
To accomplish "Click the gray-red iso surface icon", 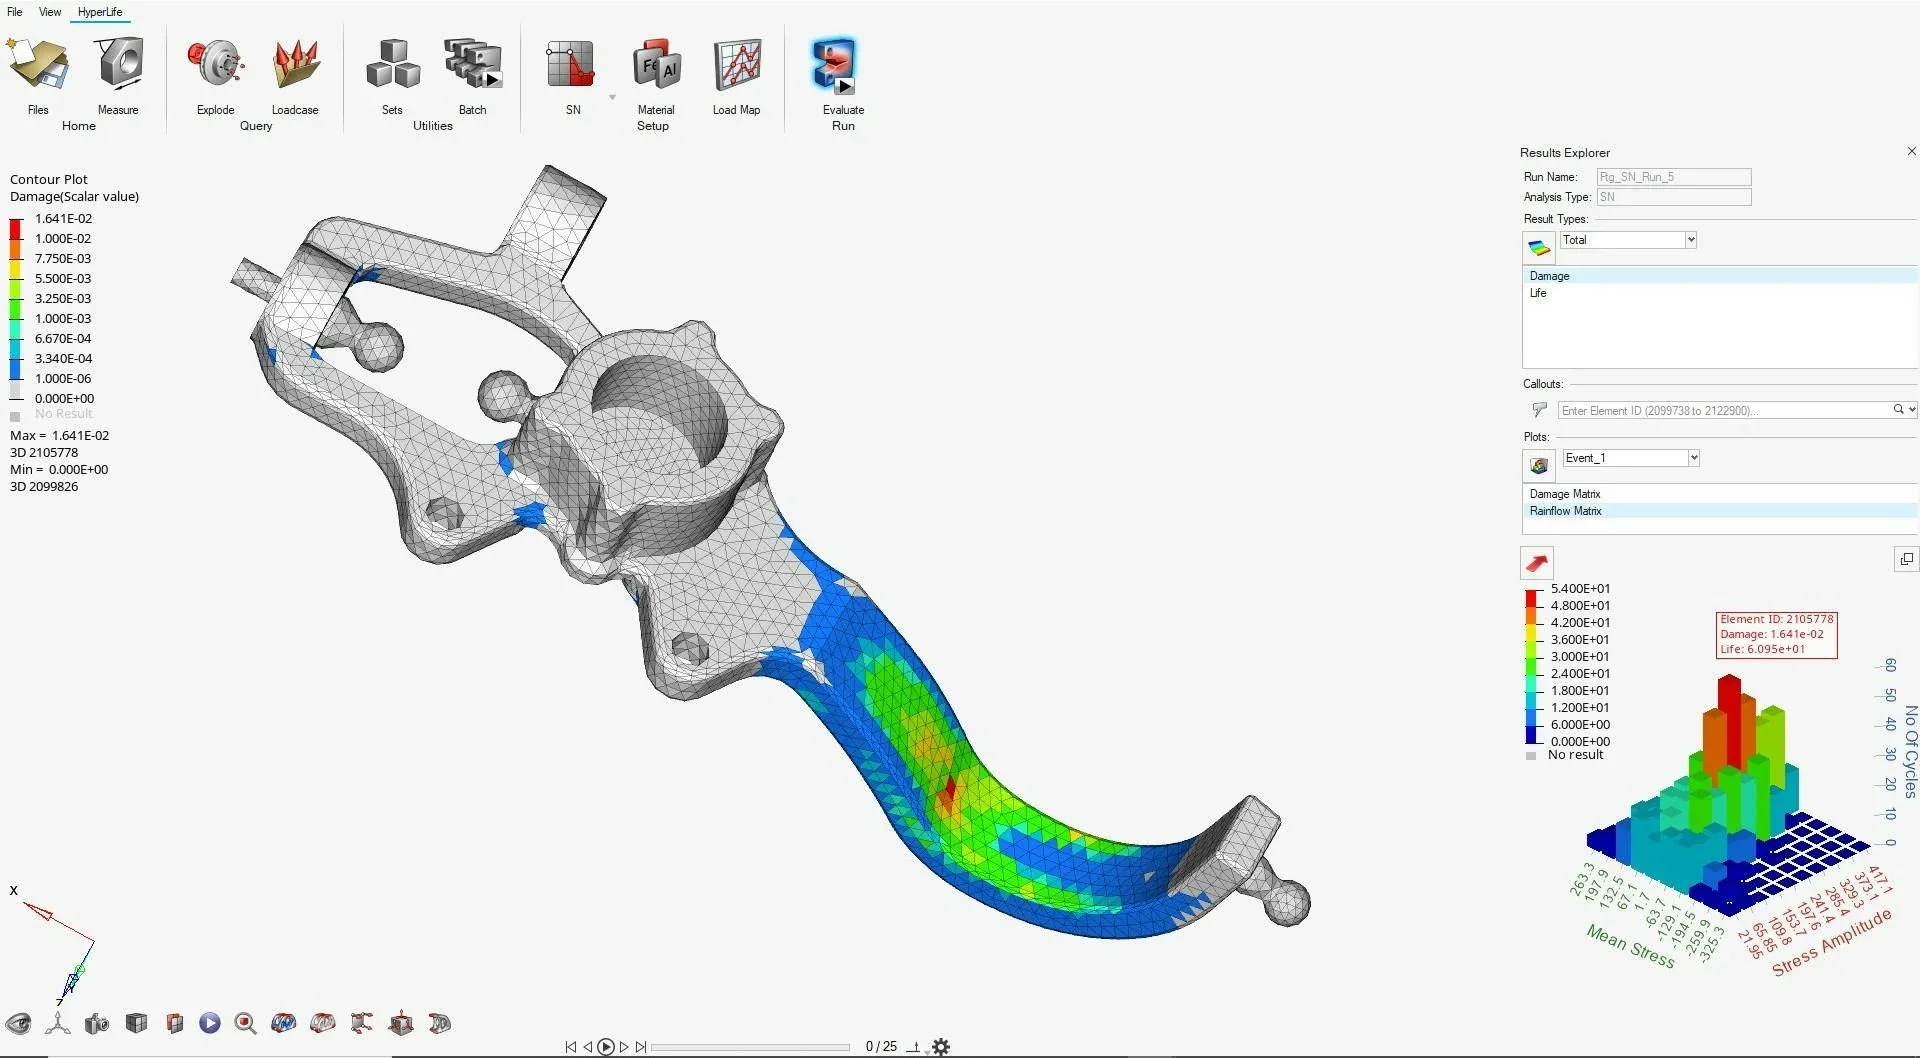I will click(323, 1023).
